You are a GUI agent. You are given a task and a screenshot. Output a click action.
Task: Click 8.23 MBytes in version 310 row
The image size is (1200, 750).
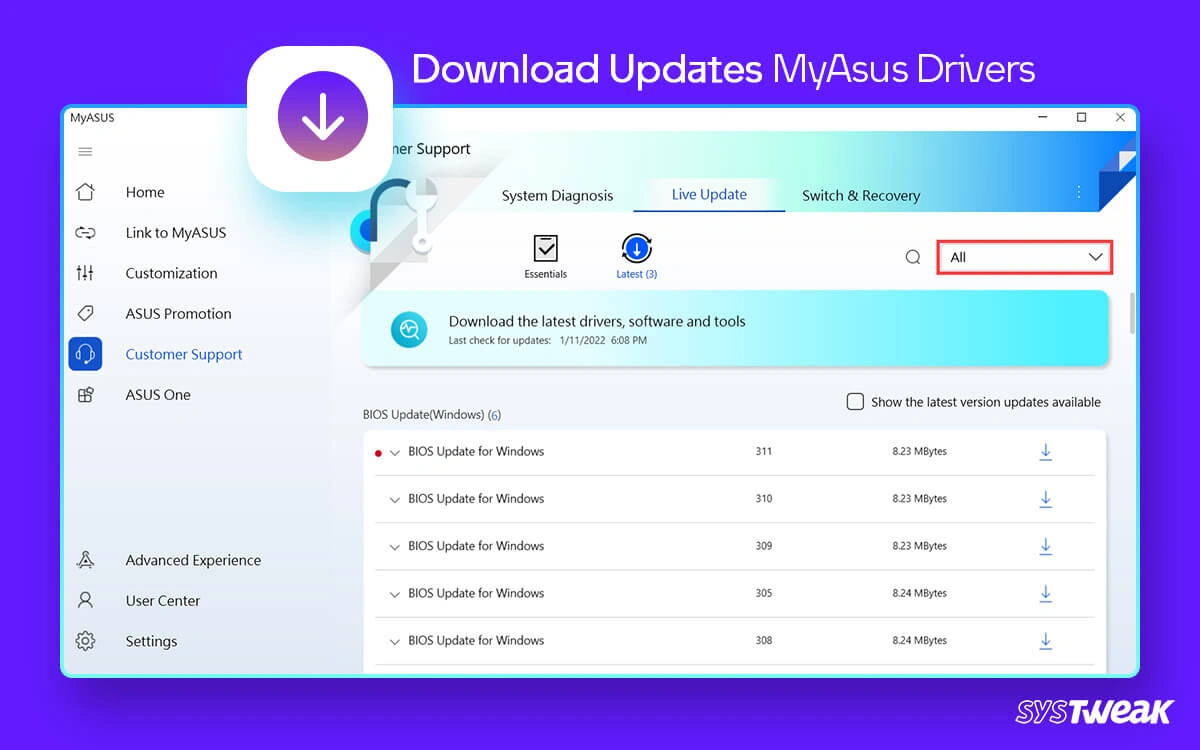pos(919,499)
